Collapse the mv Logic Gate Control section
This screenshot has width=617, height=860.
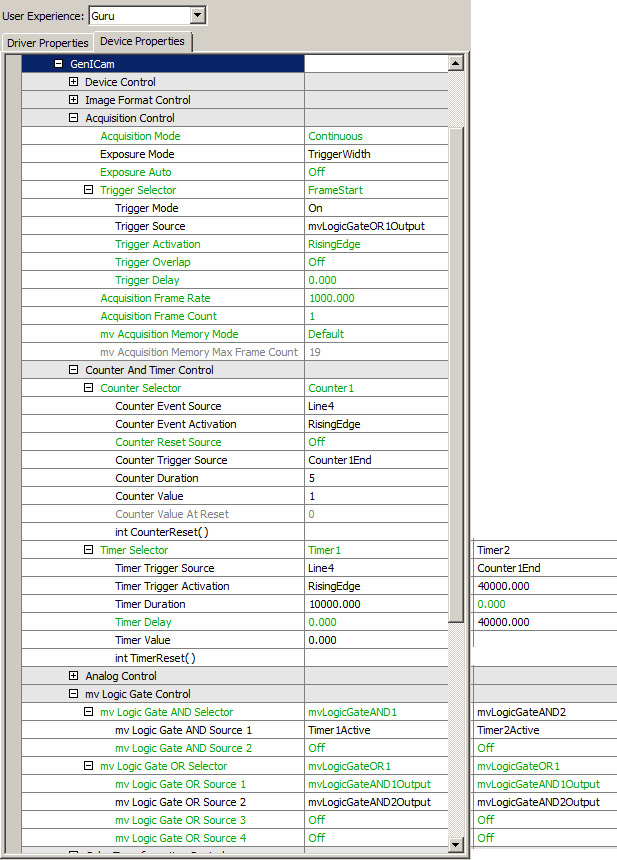point(74,694)
